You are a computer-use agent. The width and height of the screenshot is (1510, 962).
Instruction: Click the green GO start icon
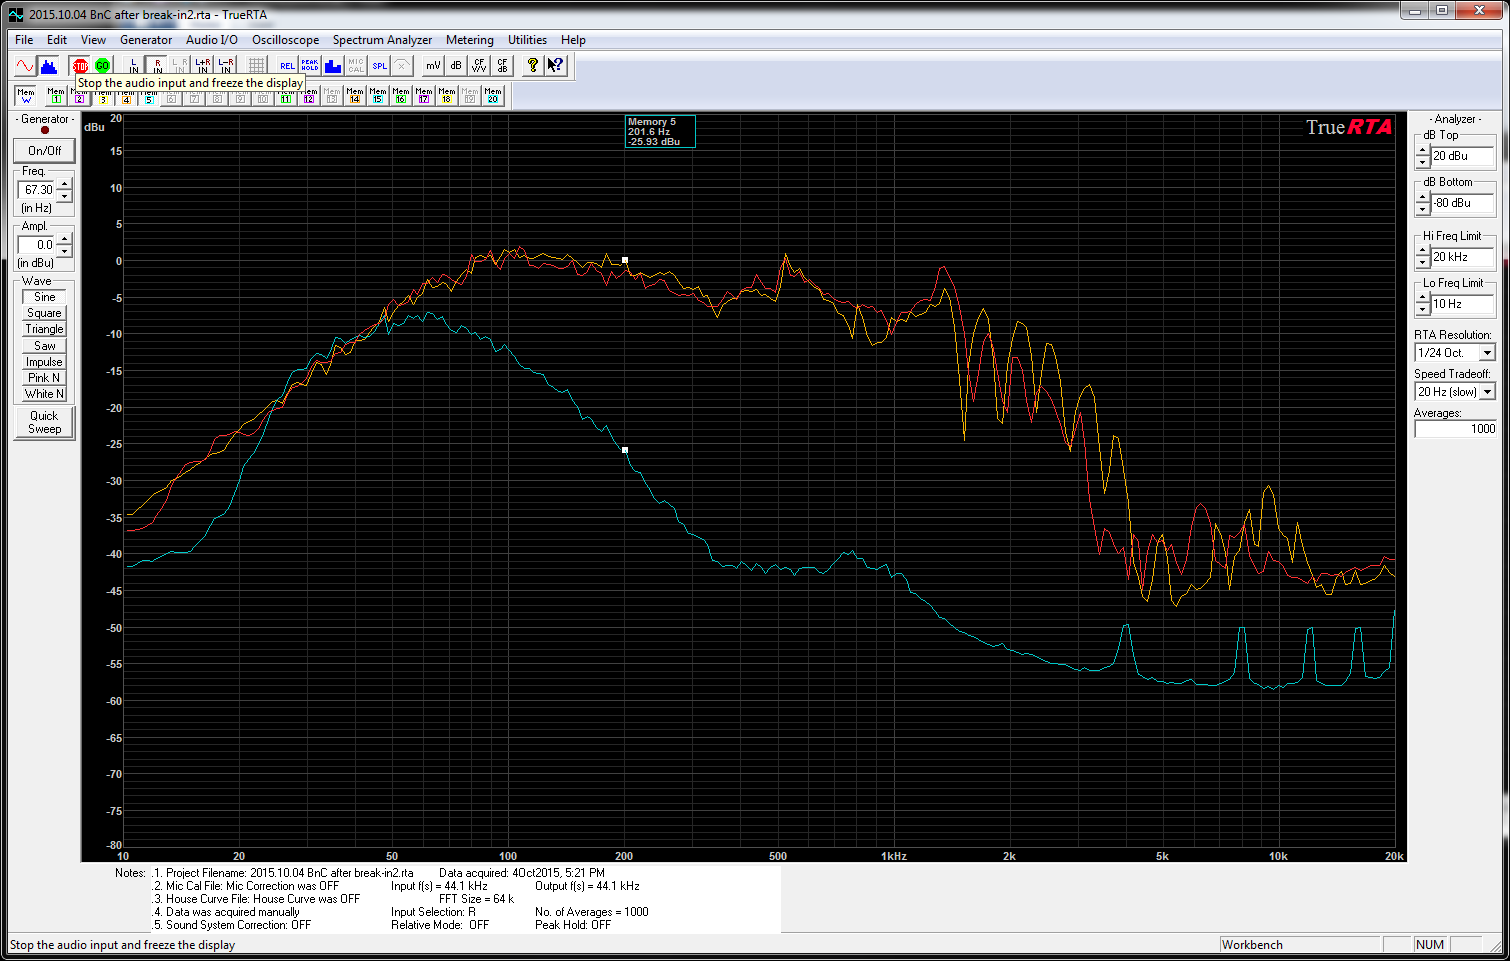point(103,66)
